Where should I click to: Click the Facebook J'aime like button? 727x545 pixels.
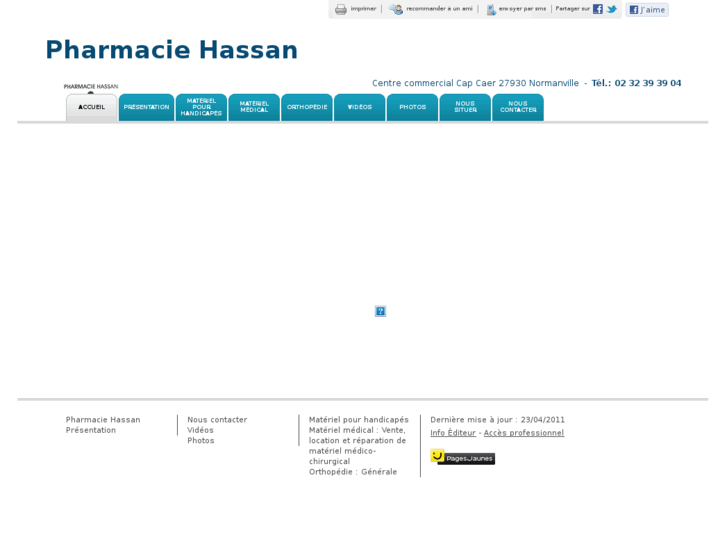(647, 10)
